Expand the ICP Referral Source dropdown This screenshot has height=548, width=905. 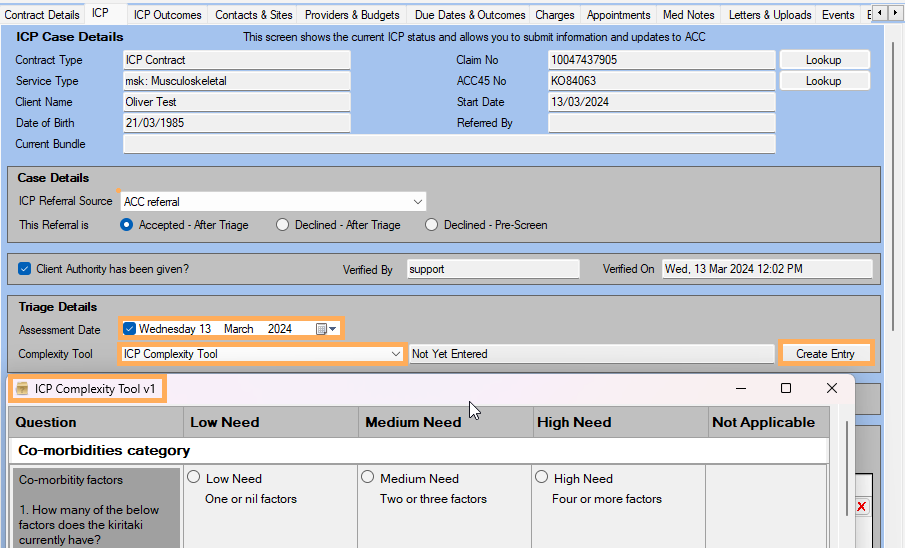pyautogui.click(x=418, y=202)
